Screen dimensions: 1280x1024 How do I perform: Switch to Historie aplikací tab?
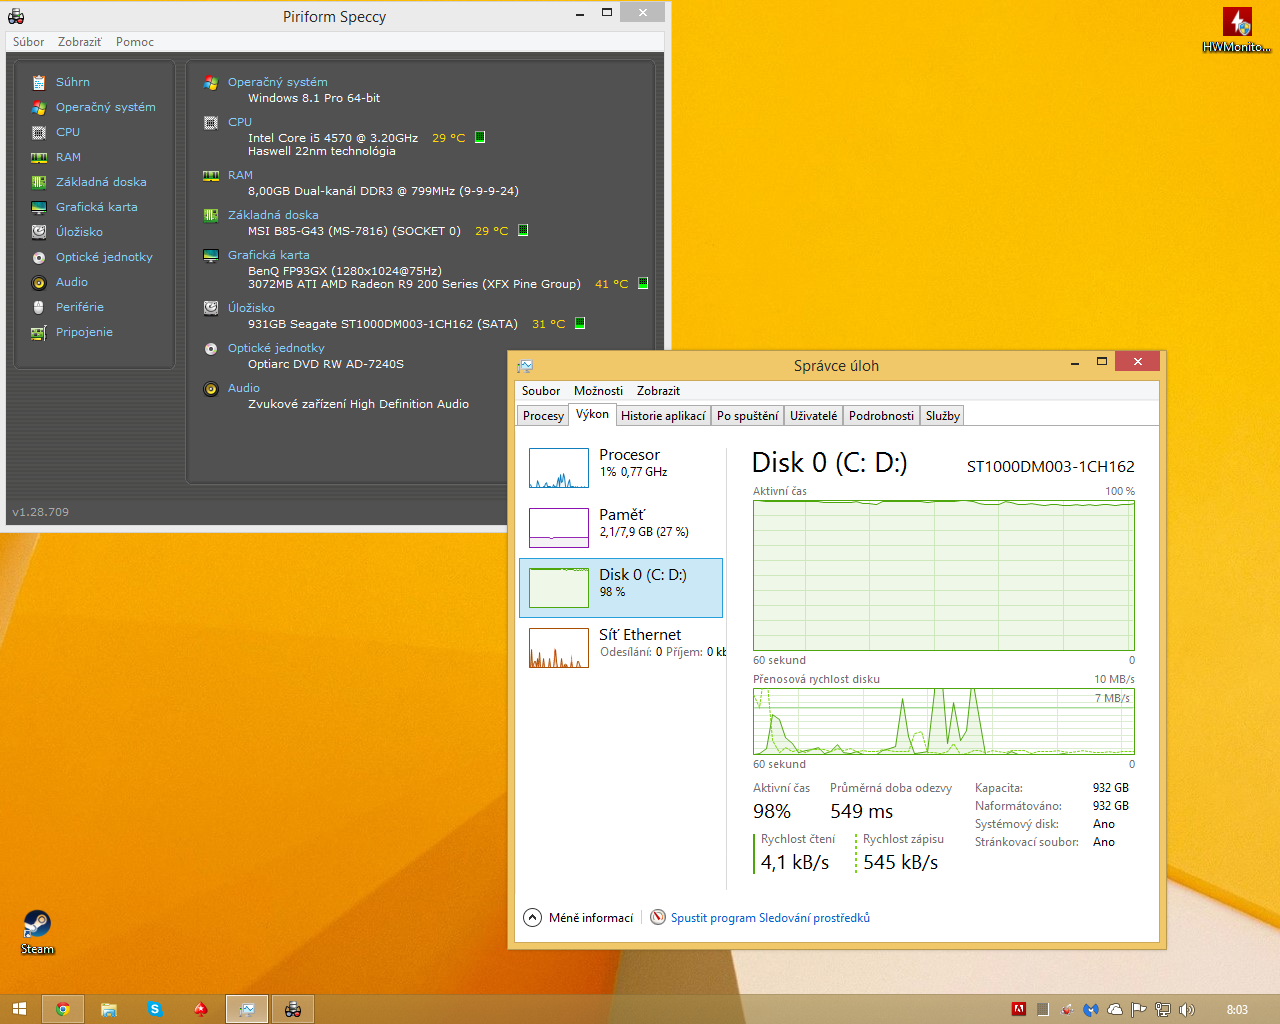[x=663, y=416]
